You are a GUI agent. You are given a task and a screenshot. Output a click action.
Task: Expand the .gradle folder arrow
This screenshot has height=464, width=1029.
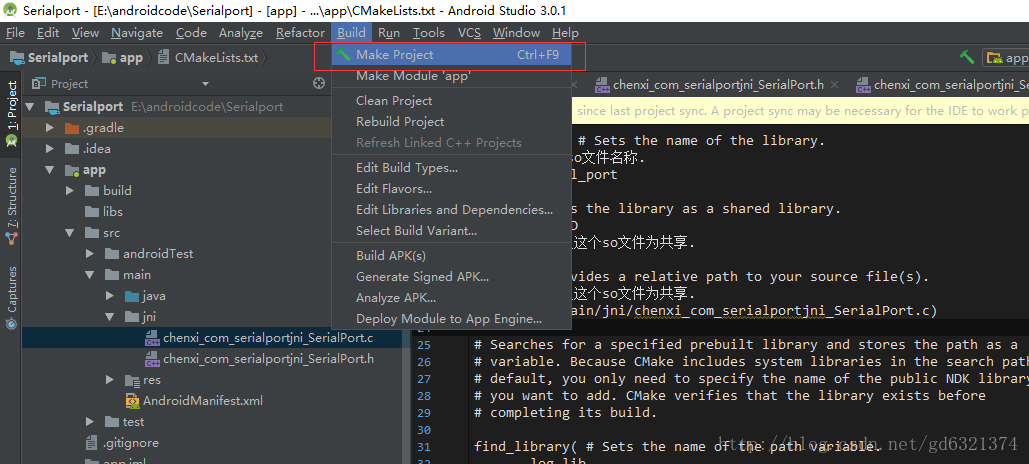(x=50, y=127)
